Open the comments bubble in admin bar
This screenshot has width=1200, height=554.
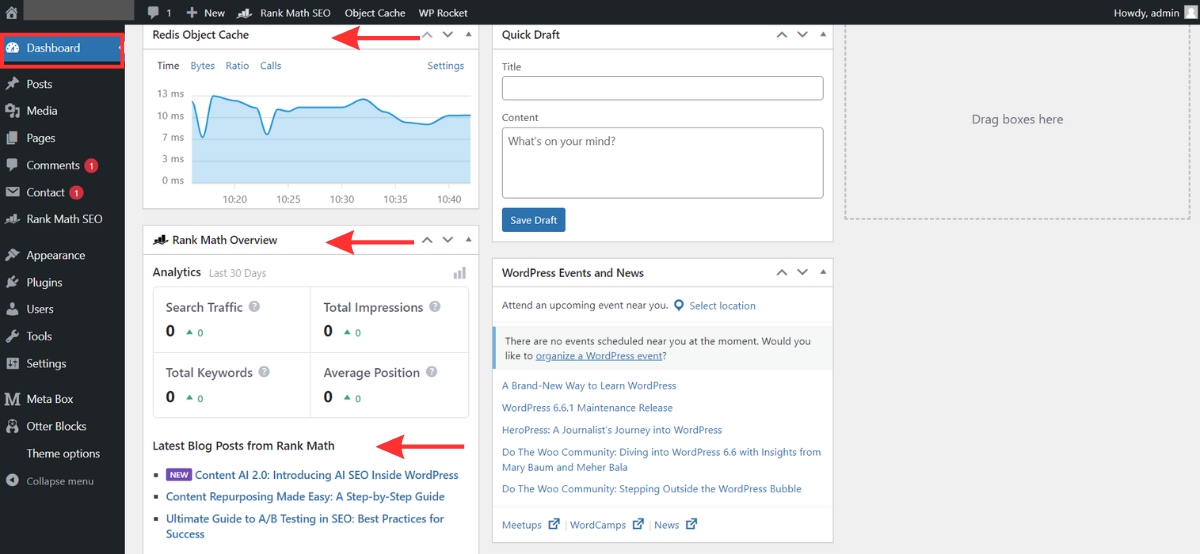[159, 12]
